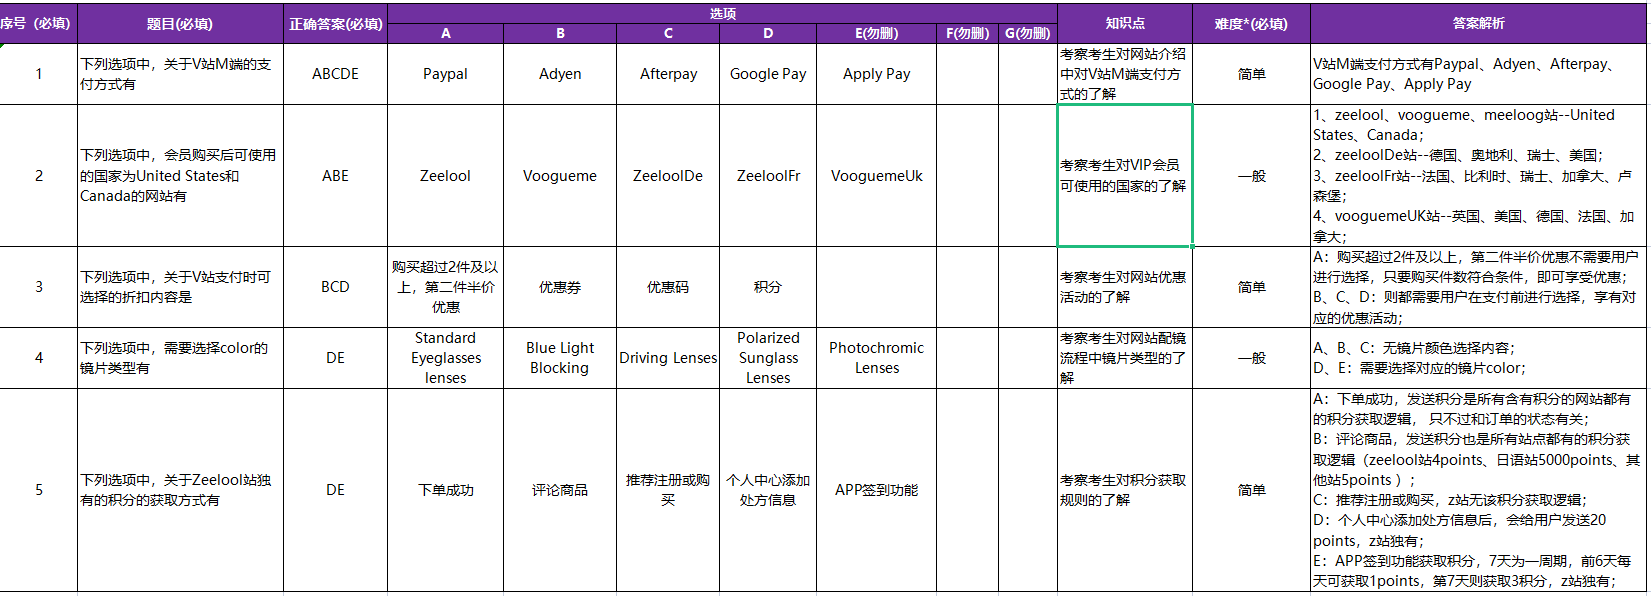The width and height of the screenshot is (1651, 596).
Task: Select the Photochromic Lenses cell
Action: (x=876, y=358)
